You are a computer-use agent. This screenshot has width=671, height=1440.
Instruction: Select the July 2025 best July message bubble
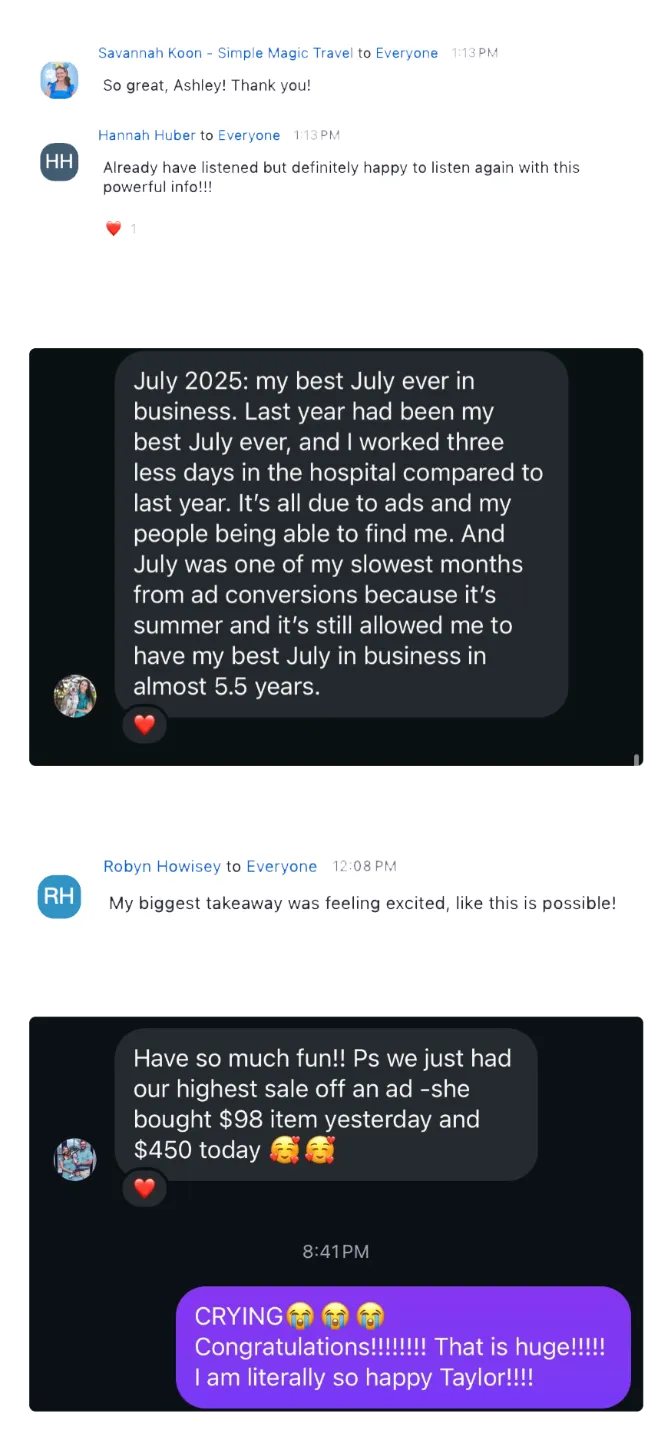[340, 533]
